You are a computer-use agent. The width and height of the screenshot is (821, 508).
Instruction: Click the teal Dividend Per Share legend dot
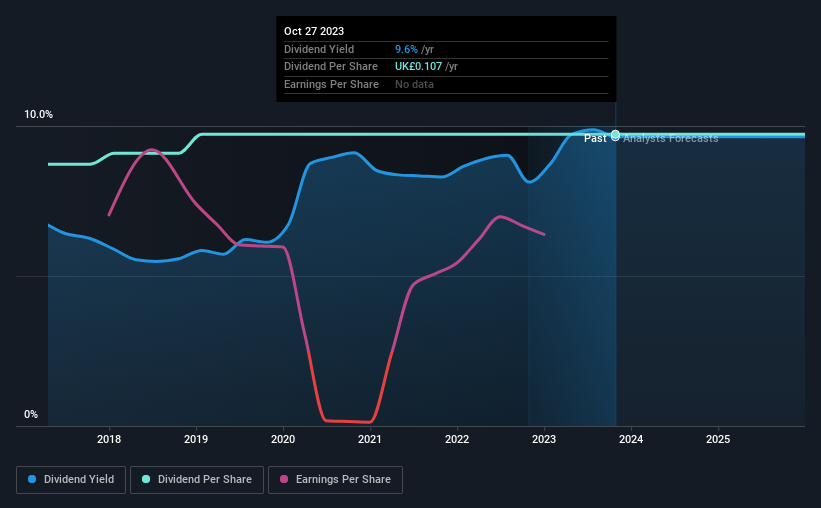click(146, 479)
